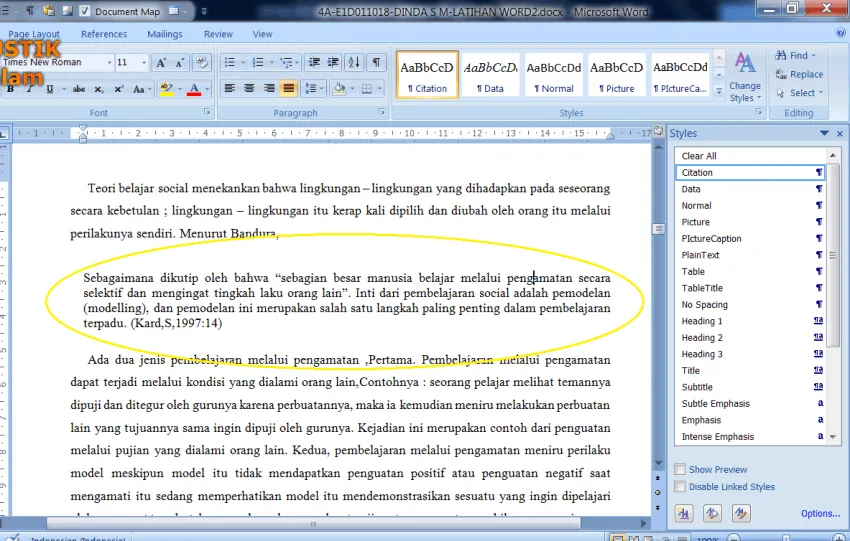This screenshot has width=850, height=541.
Task: Toggle Show/Hide paragraph marks icon
Action: click(x=376, y=62)
